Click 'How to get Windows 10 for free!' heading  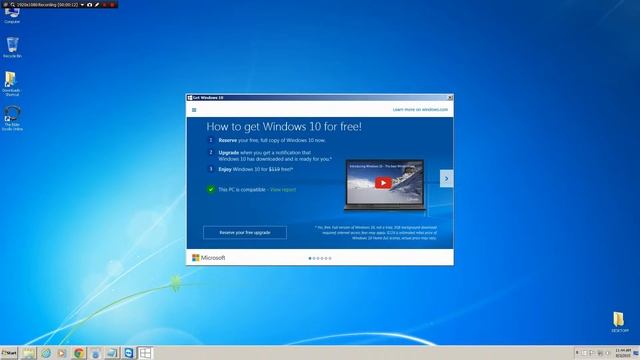click(x=284, y=127)
